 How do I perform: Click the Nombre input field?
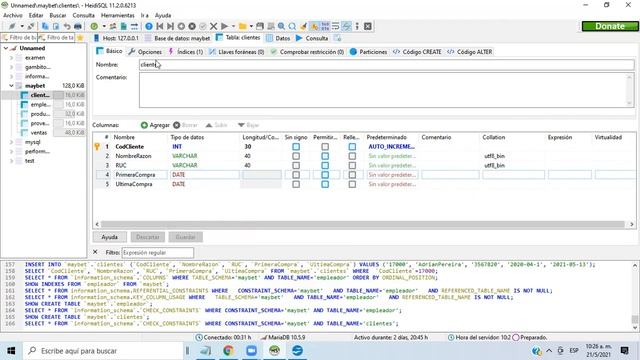point(387,64)
